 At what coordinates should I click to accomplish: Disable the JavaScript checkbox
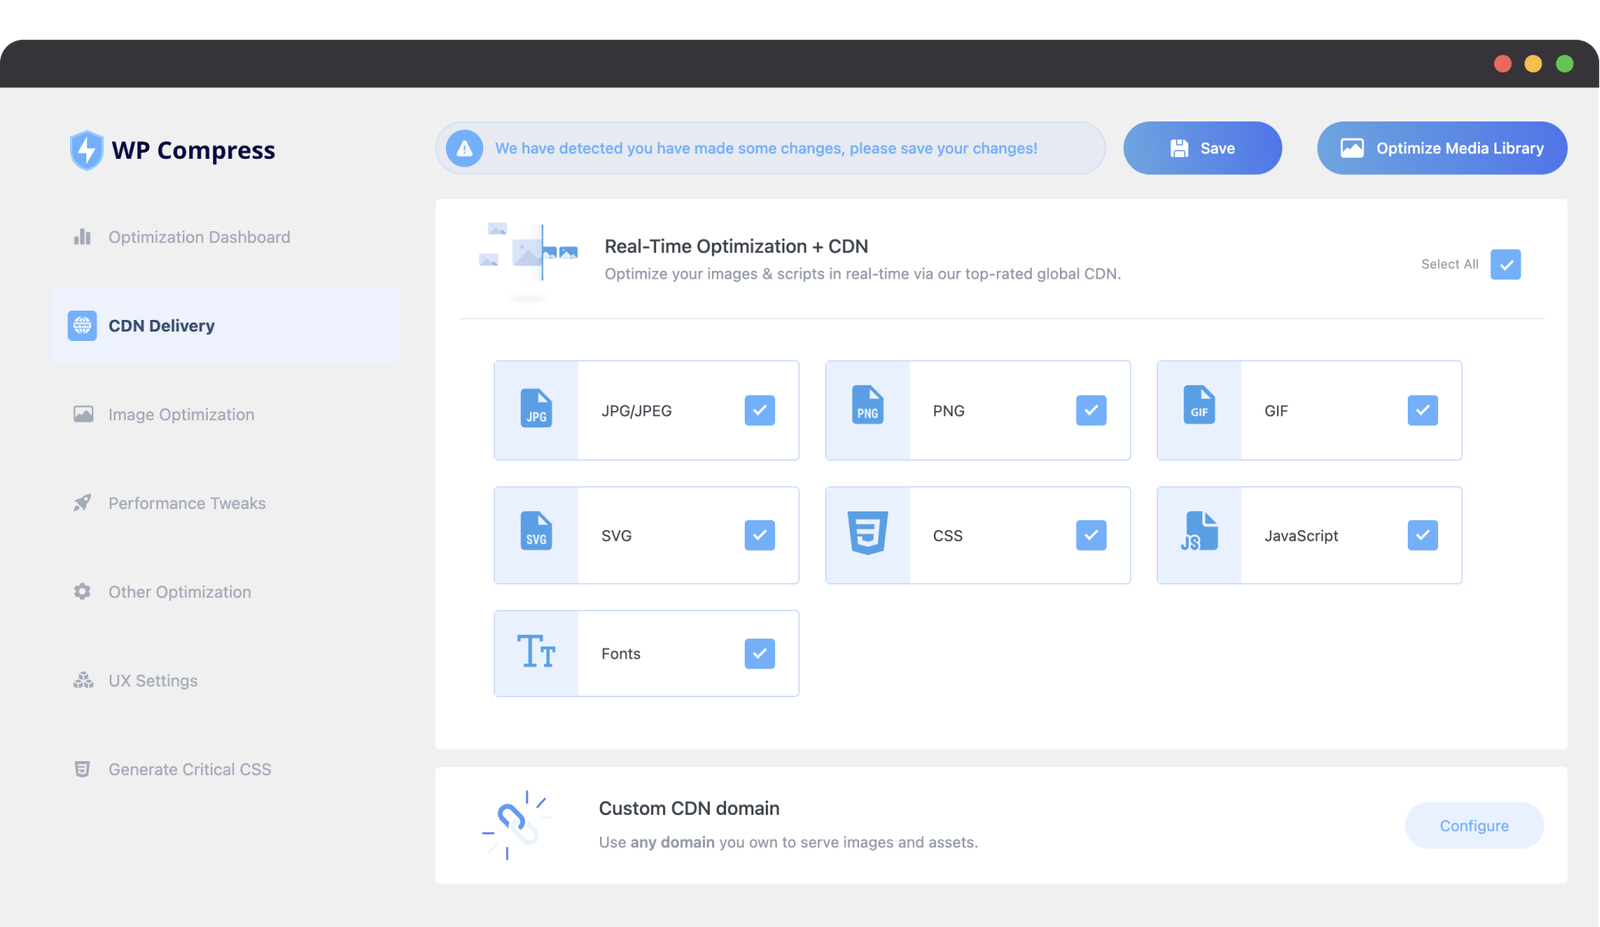1422,535
